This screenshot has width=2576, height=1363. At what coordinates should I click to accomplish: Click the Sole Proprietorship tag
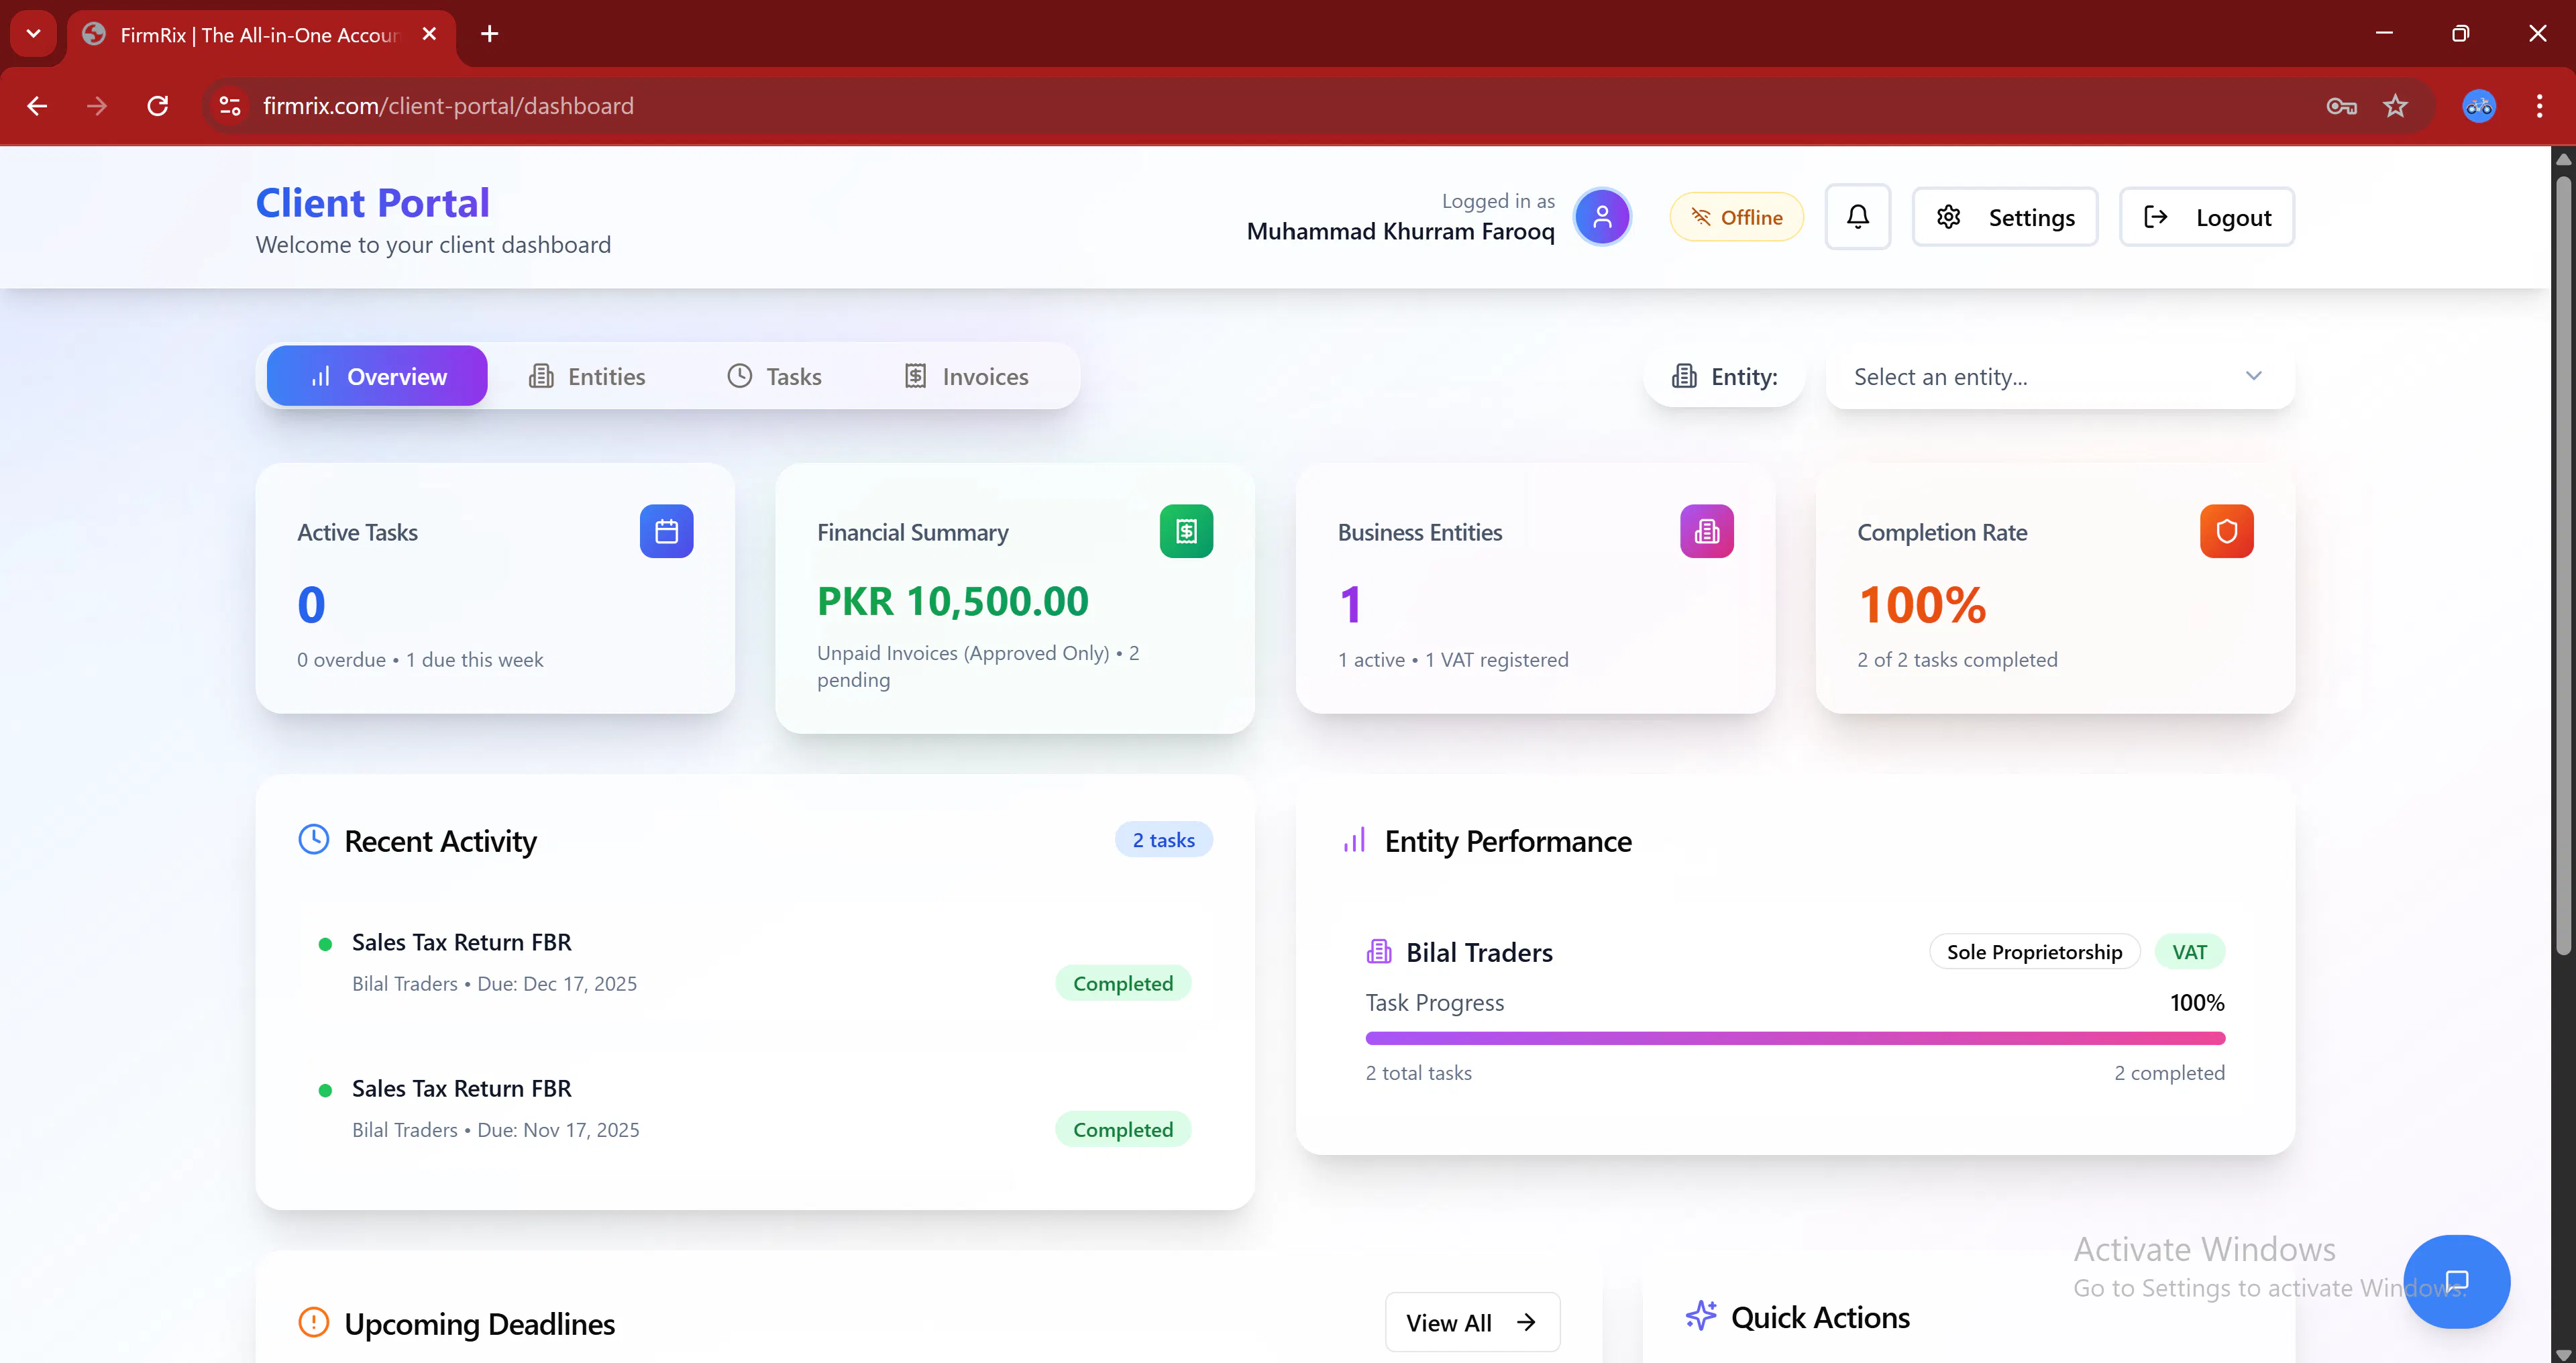tap(2034, 952)
